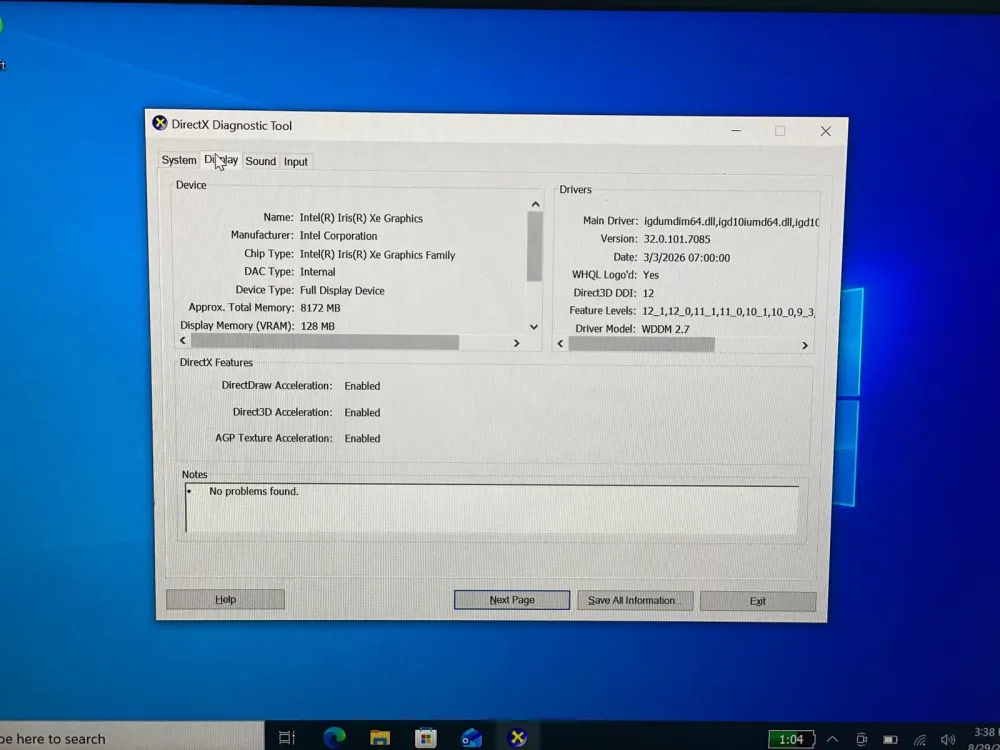The width and height of the screenshot is (1000, 750).
Task: Click Device list scroll down arrow
Action: tap(534, 327)
